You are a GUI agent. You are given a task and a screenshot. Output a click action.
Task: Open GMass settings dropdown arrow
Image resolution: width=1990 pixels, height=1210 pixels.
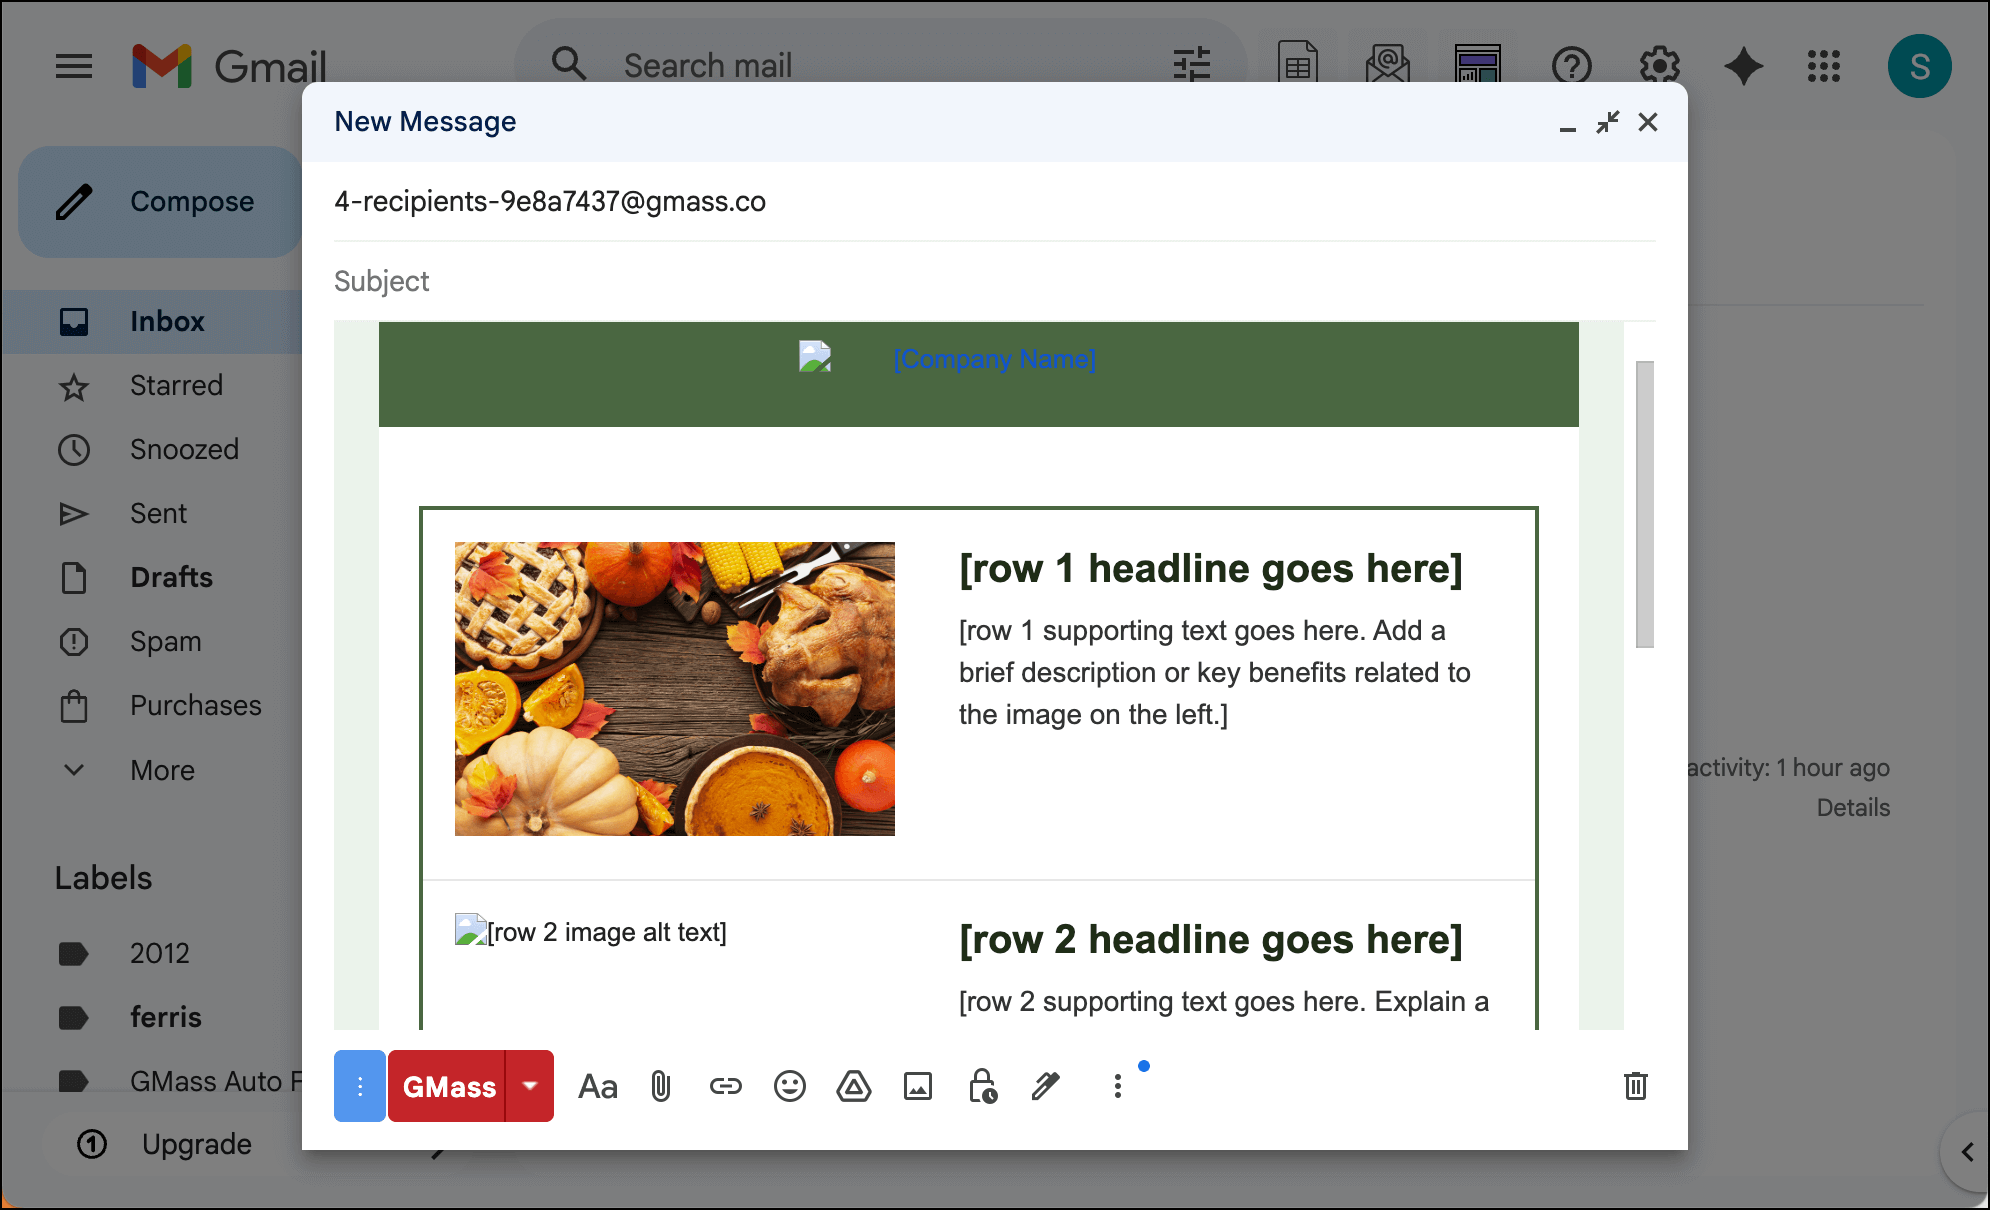tap(530, 1086)
